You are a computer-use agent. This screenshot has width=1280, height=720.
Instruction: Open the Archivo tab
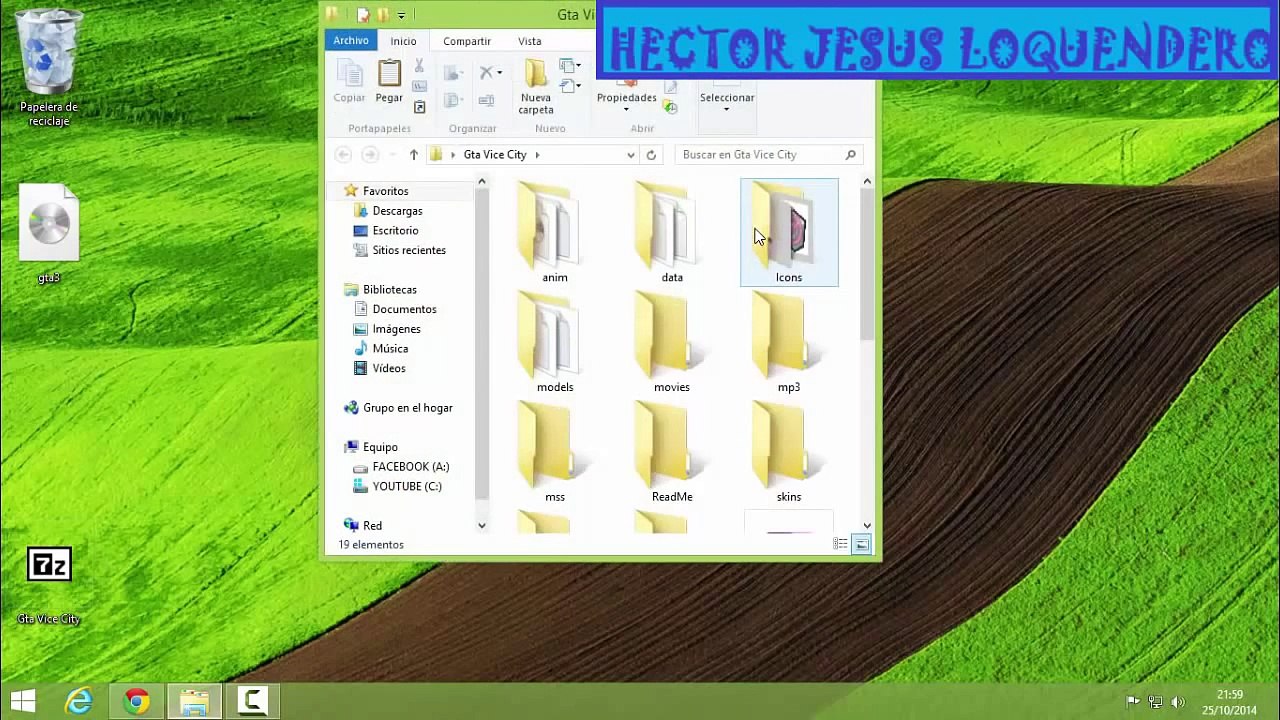[x=351, y=40]
